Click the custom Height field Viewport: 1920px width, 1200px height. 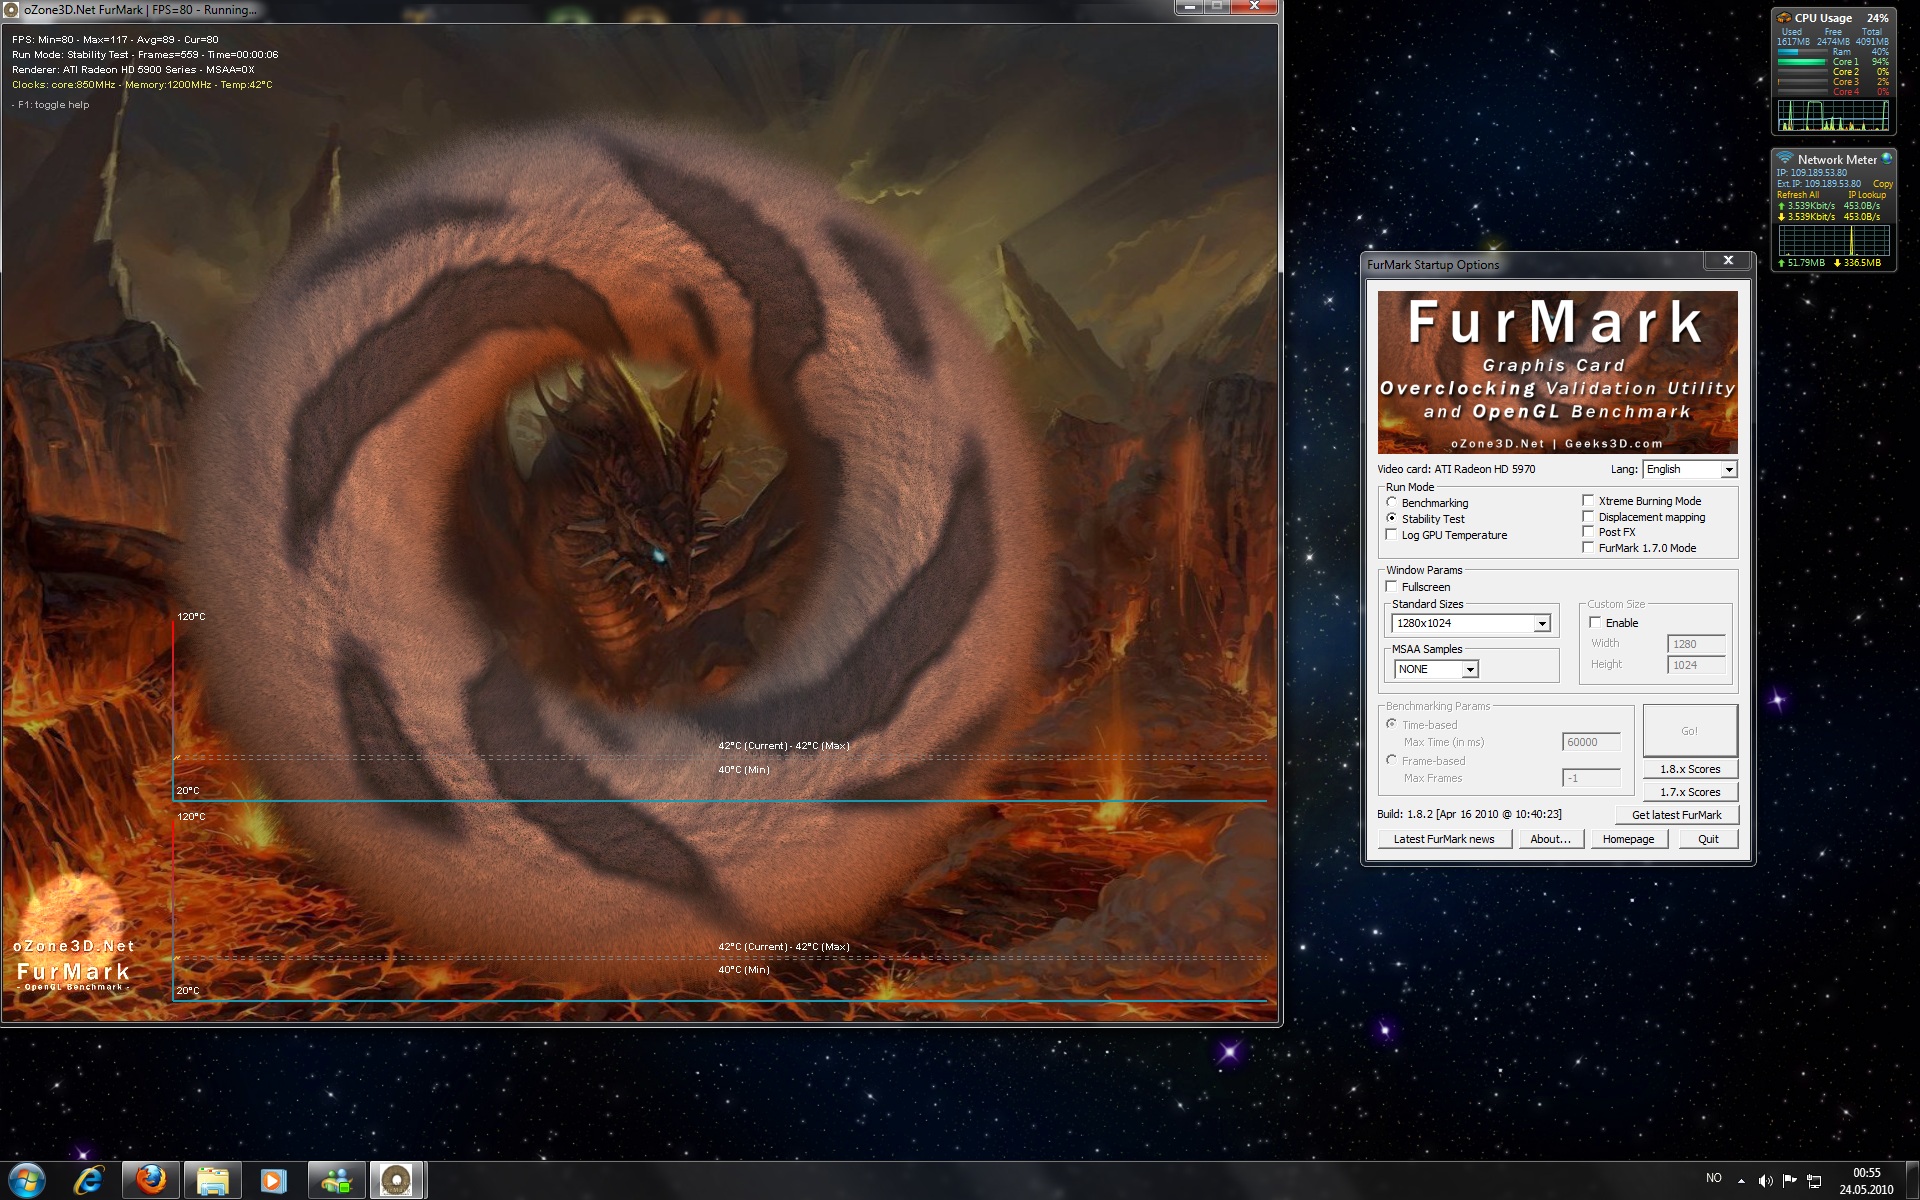[x=1695, y=665]
